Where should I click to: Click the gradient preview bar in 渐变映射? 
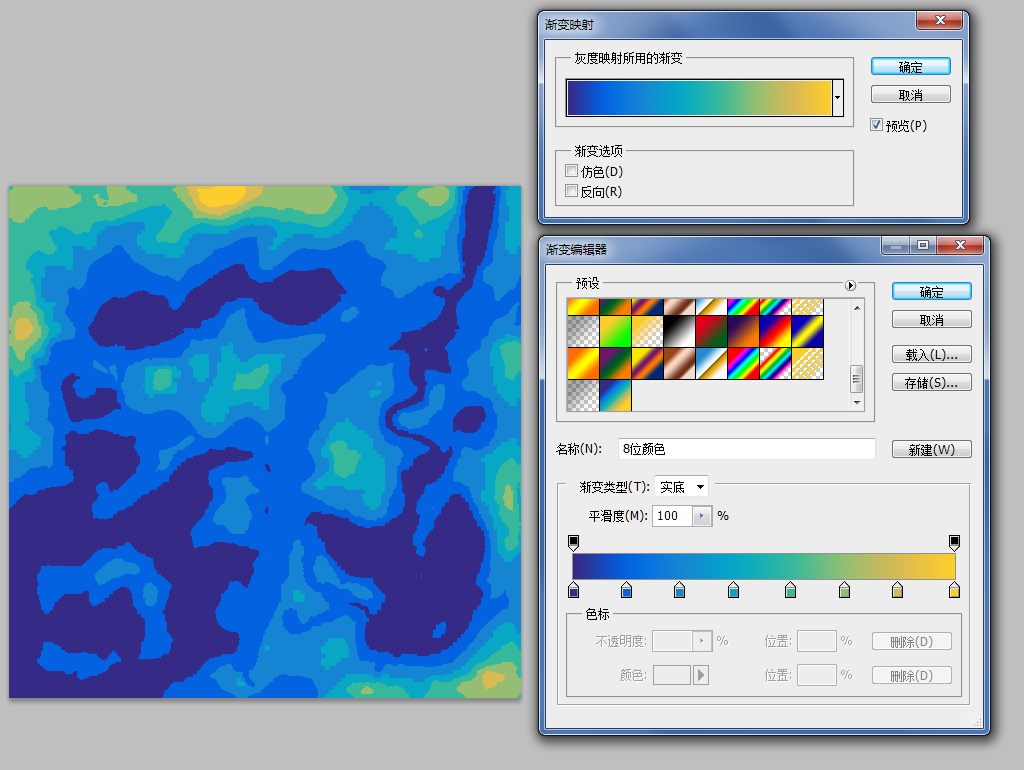pyautogui.click(x=699, y=98)
